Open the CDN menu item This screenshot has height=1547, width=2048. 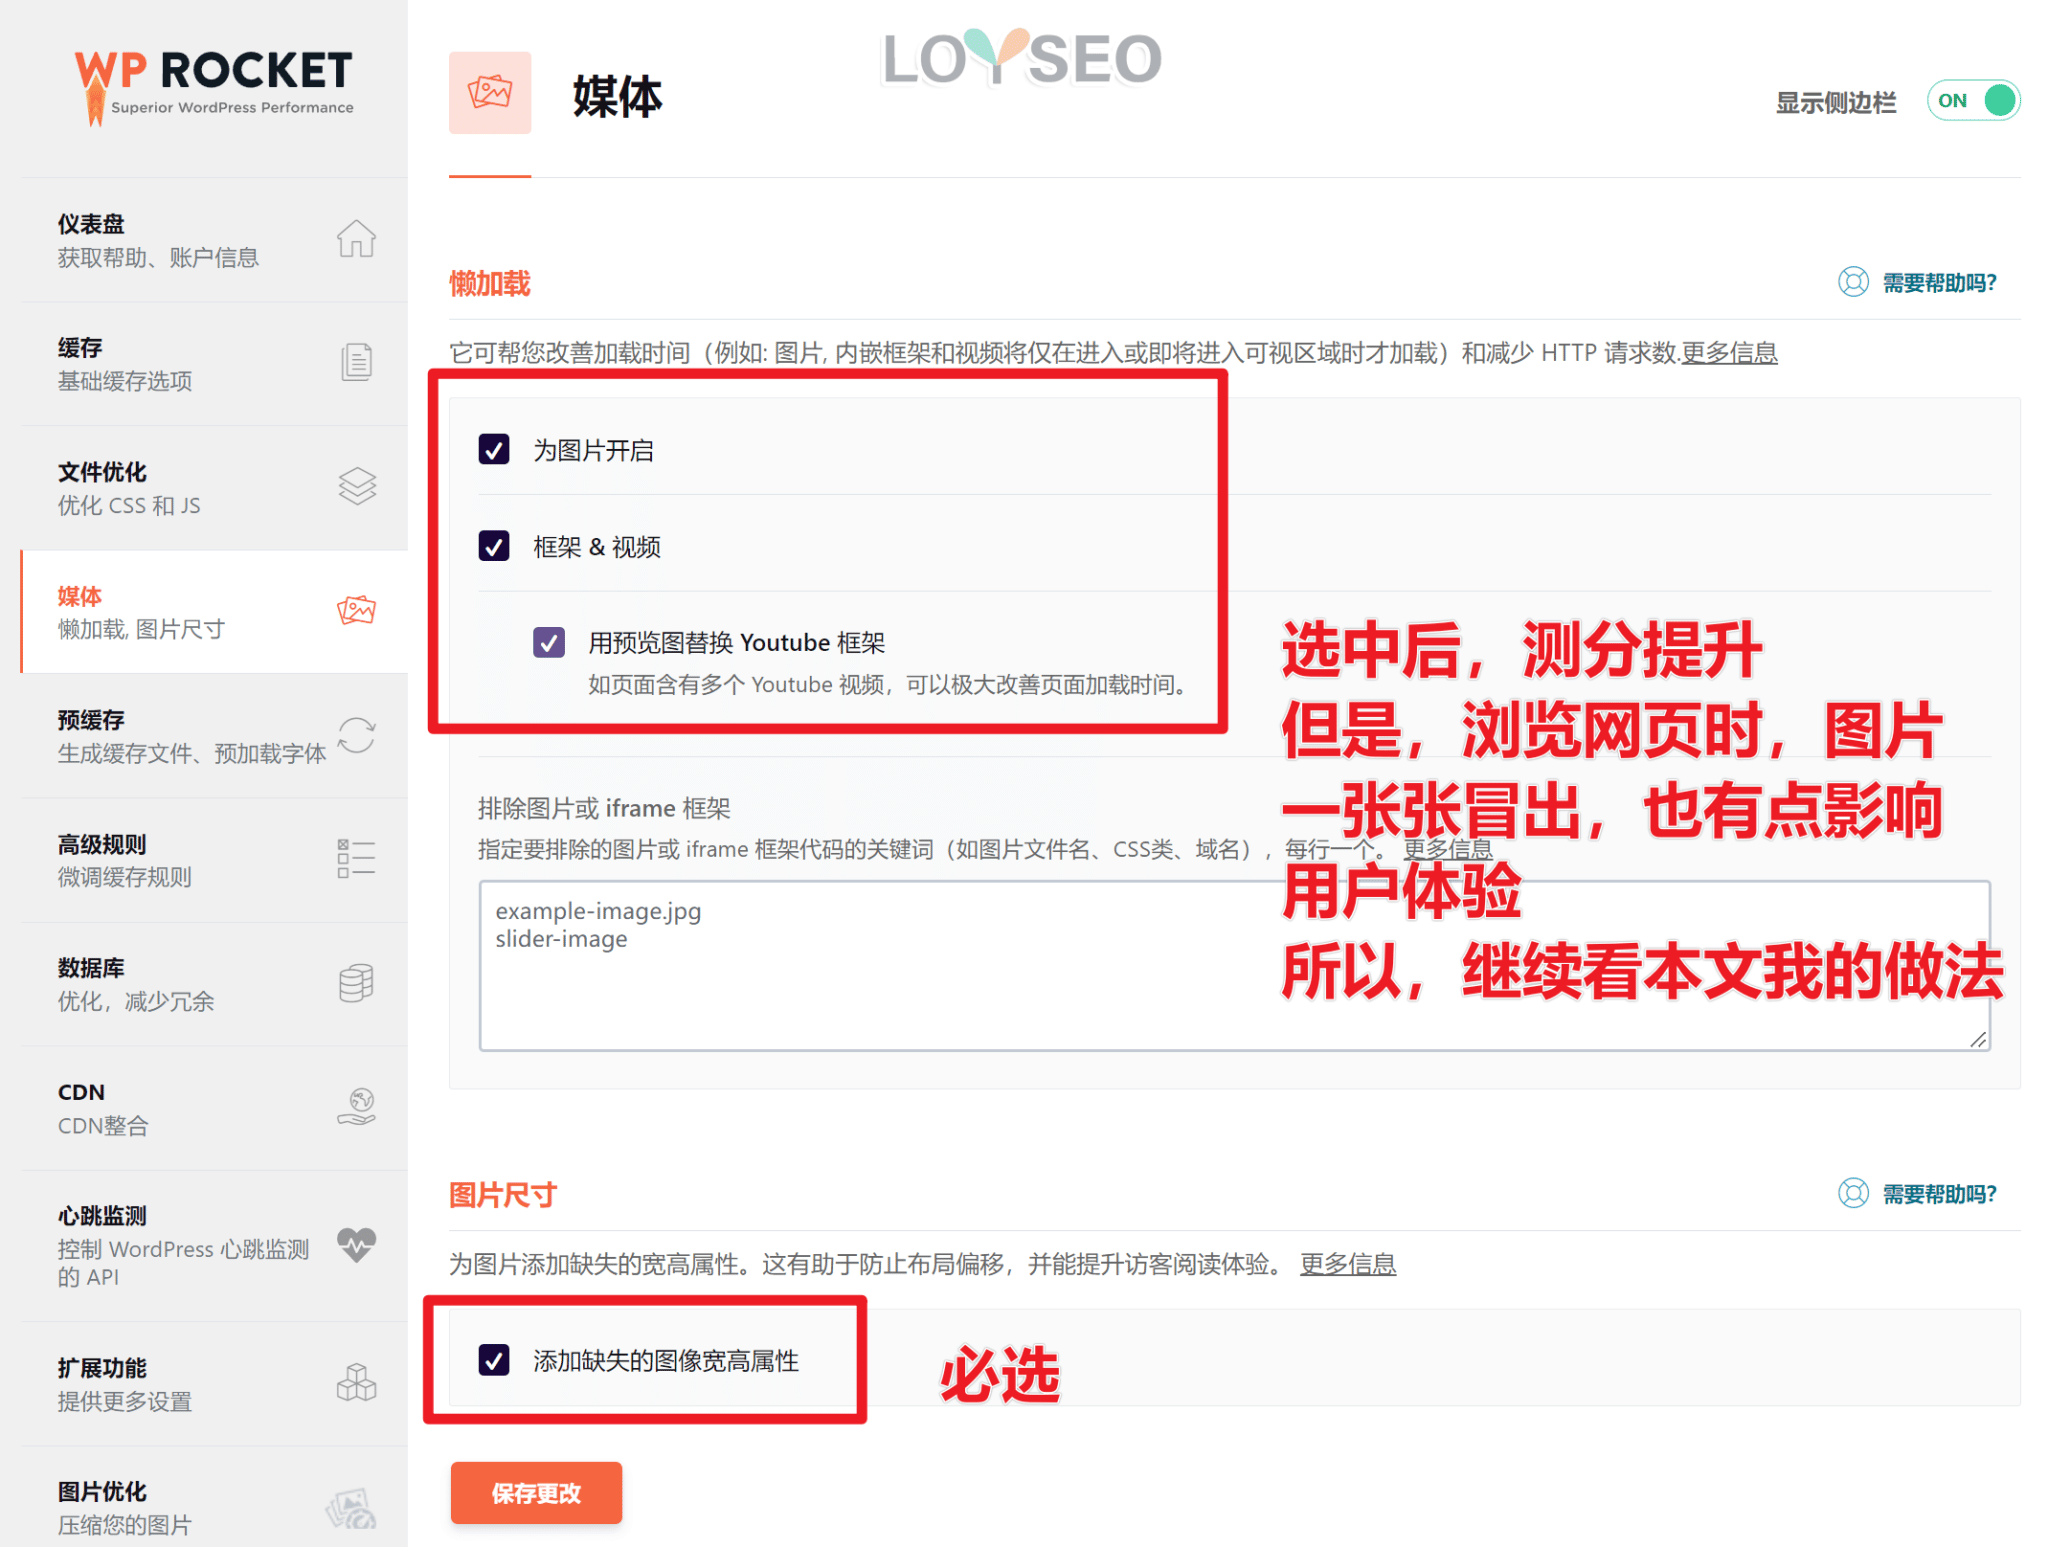click(214, 1108)
